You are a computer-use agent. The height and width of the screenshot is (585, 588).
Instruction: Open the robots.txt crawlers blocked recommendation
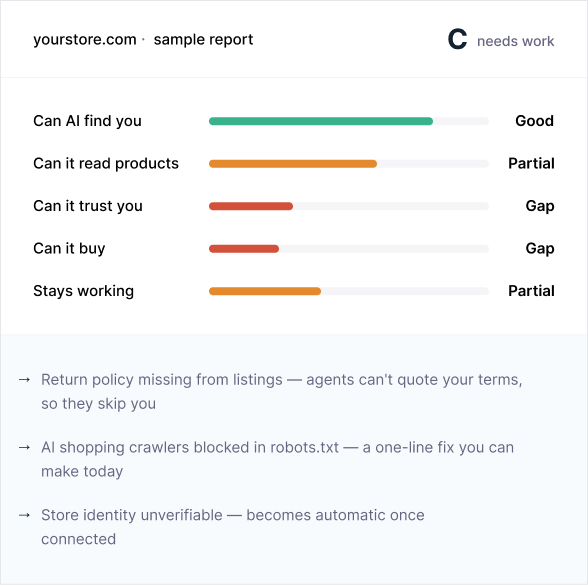click(x=278, y=459)
